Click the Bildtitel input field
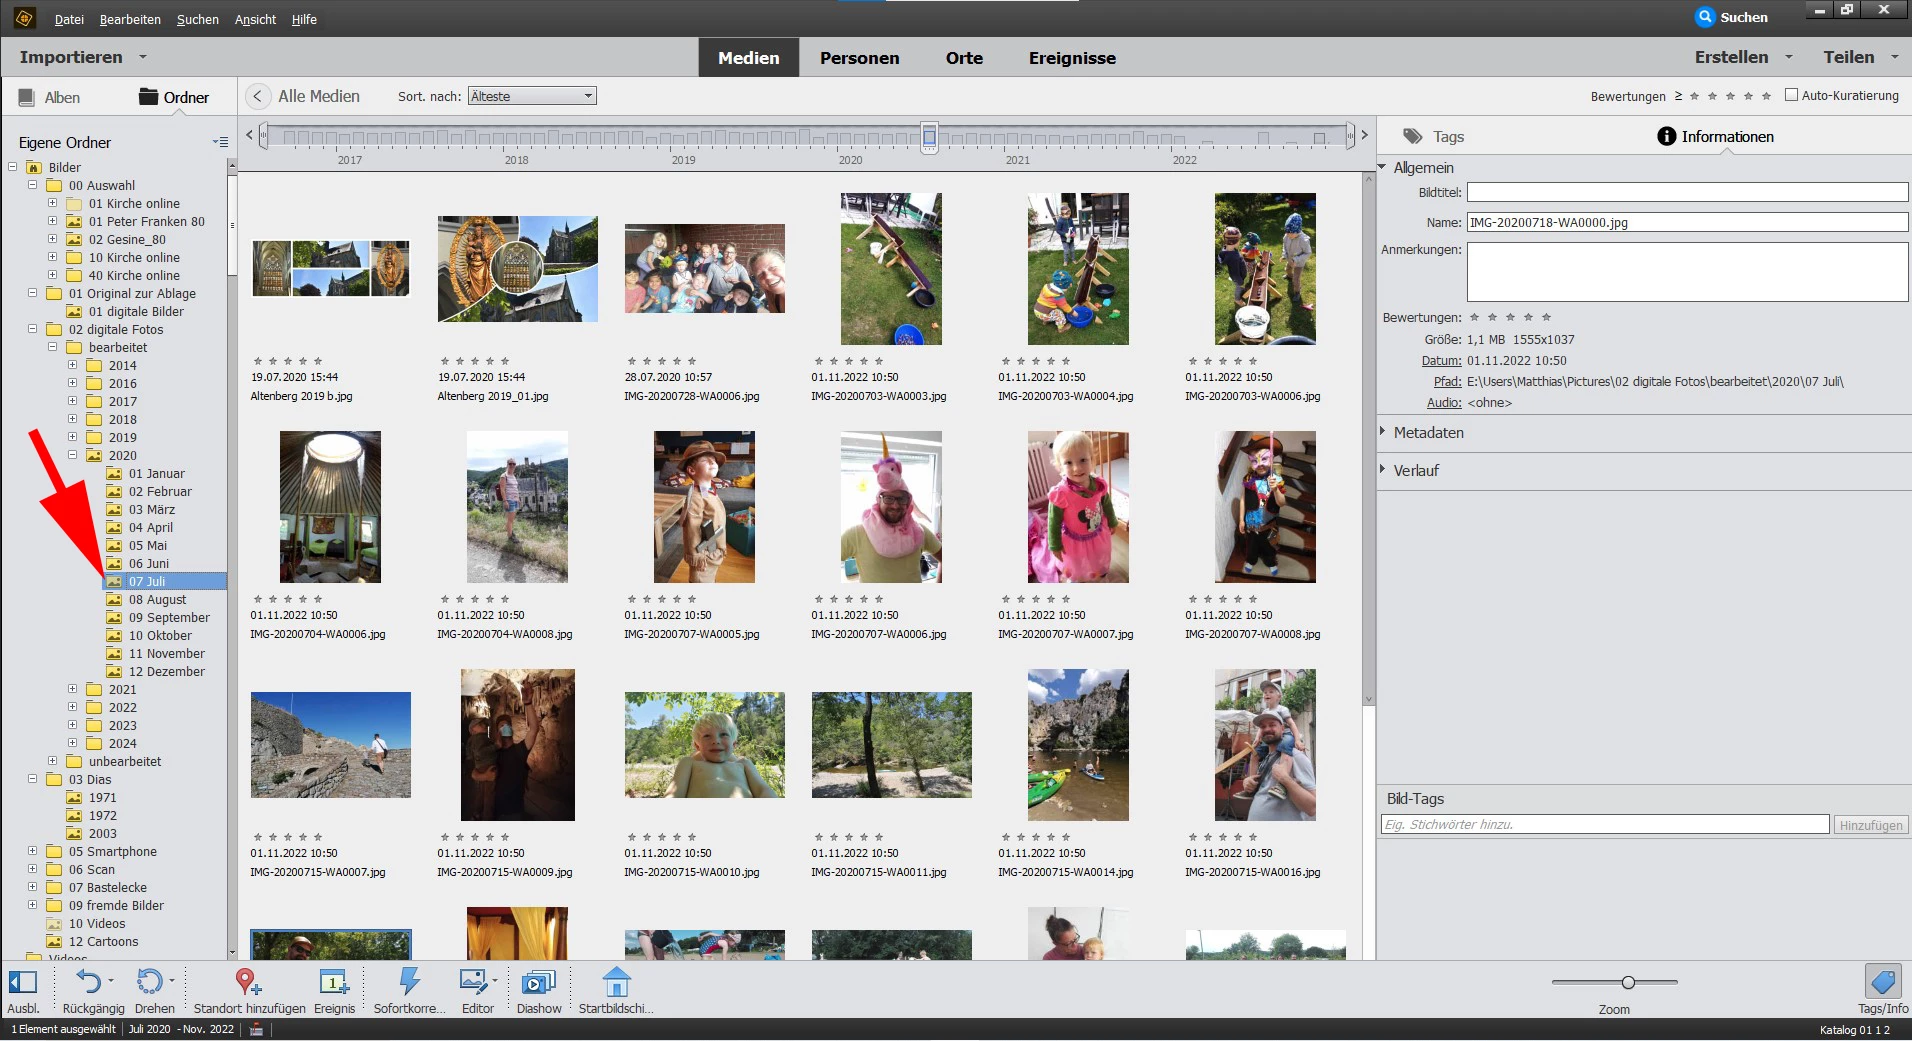This screenshot has height=1041, width=1912. point(1687,192)
